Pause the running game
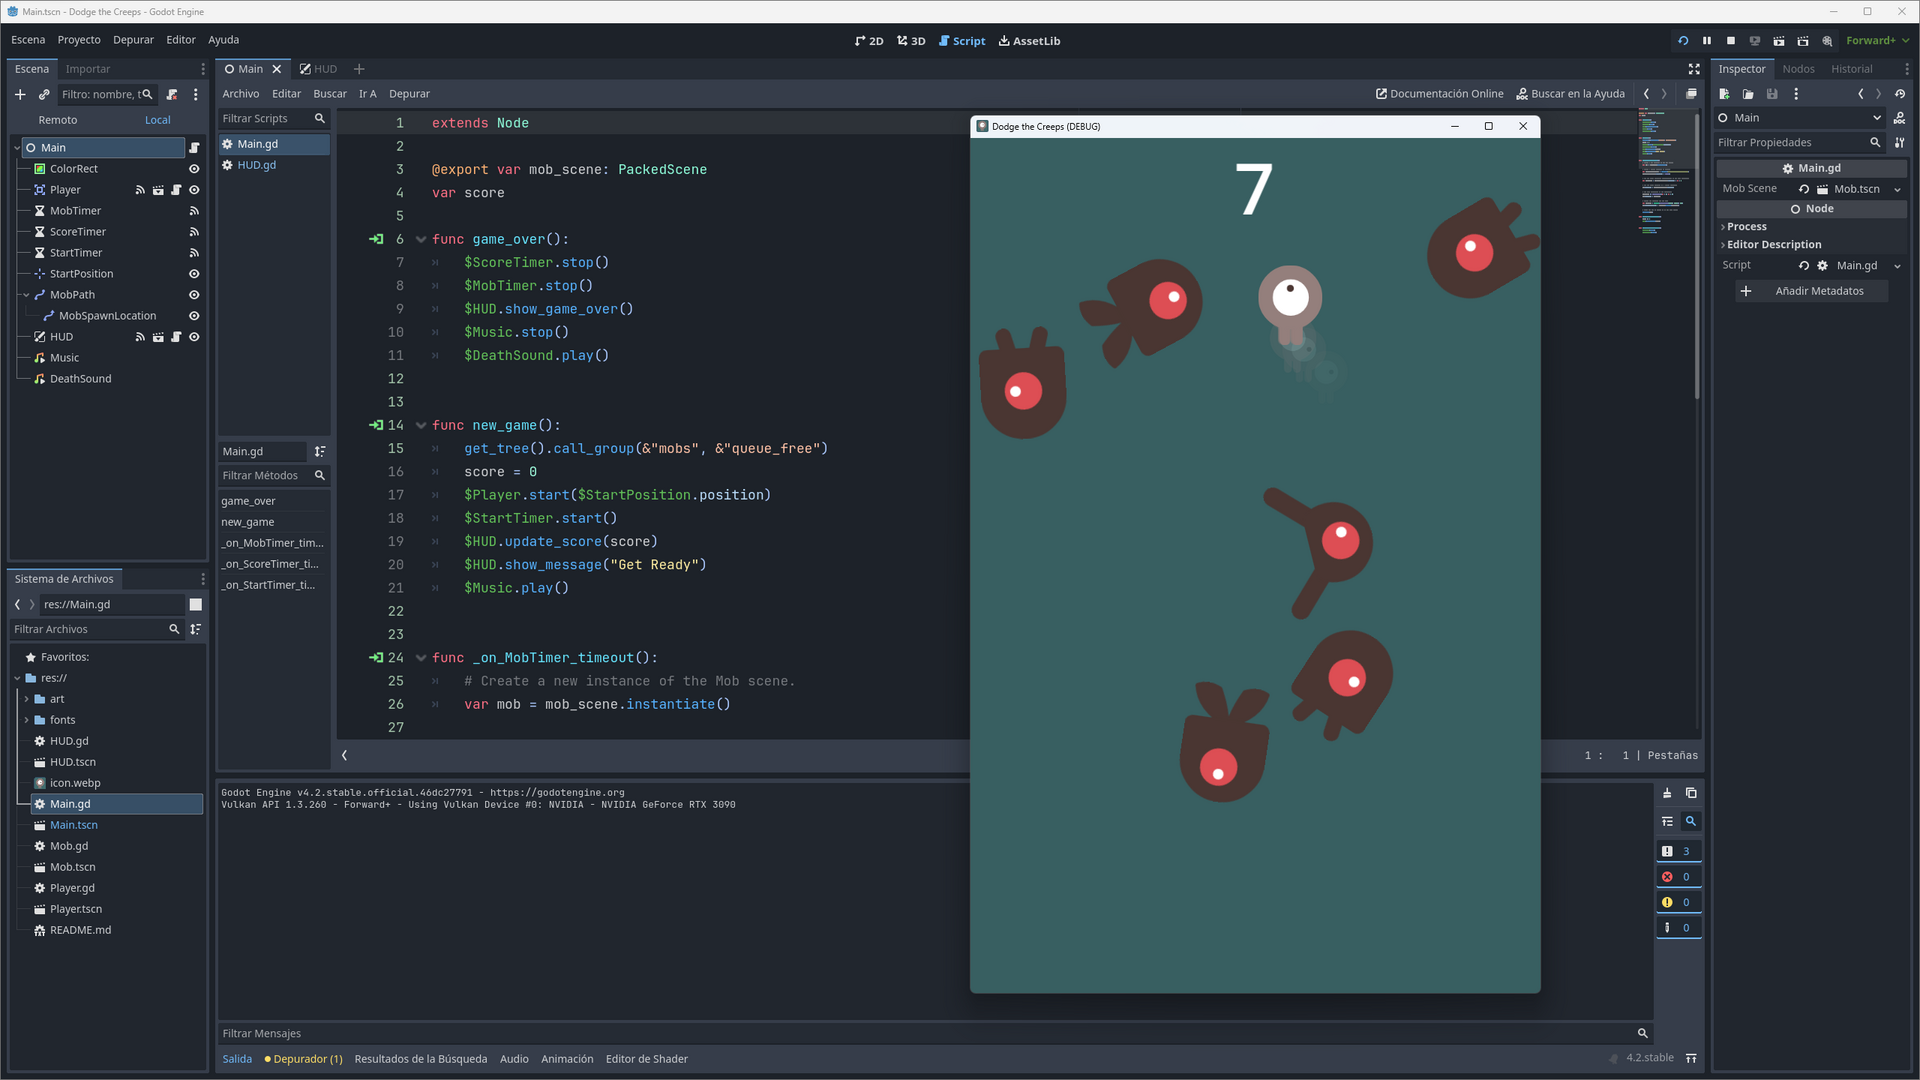The image size is (1920, 1080). pyautogui.click(x=1707, y=41)
